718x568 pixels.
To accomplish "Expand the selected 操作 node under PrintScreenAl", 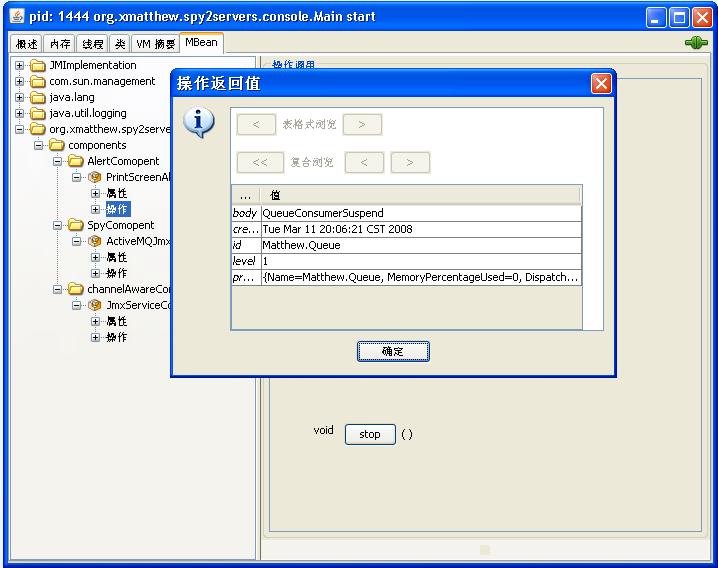I will pyautogui.click(x=95, y=209).
